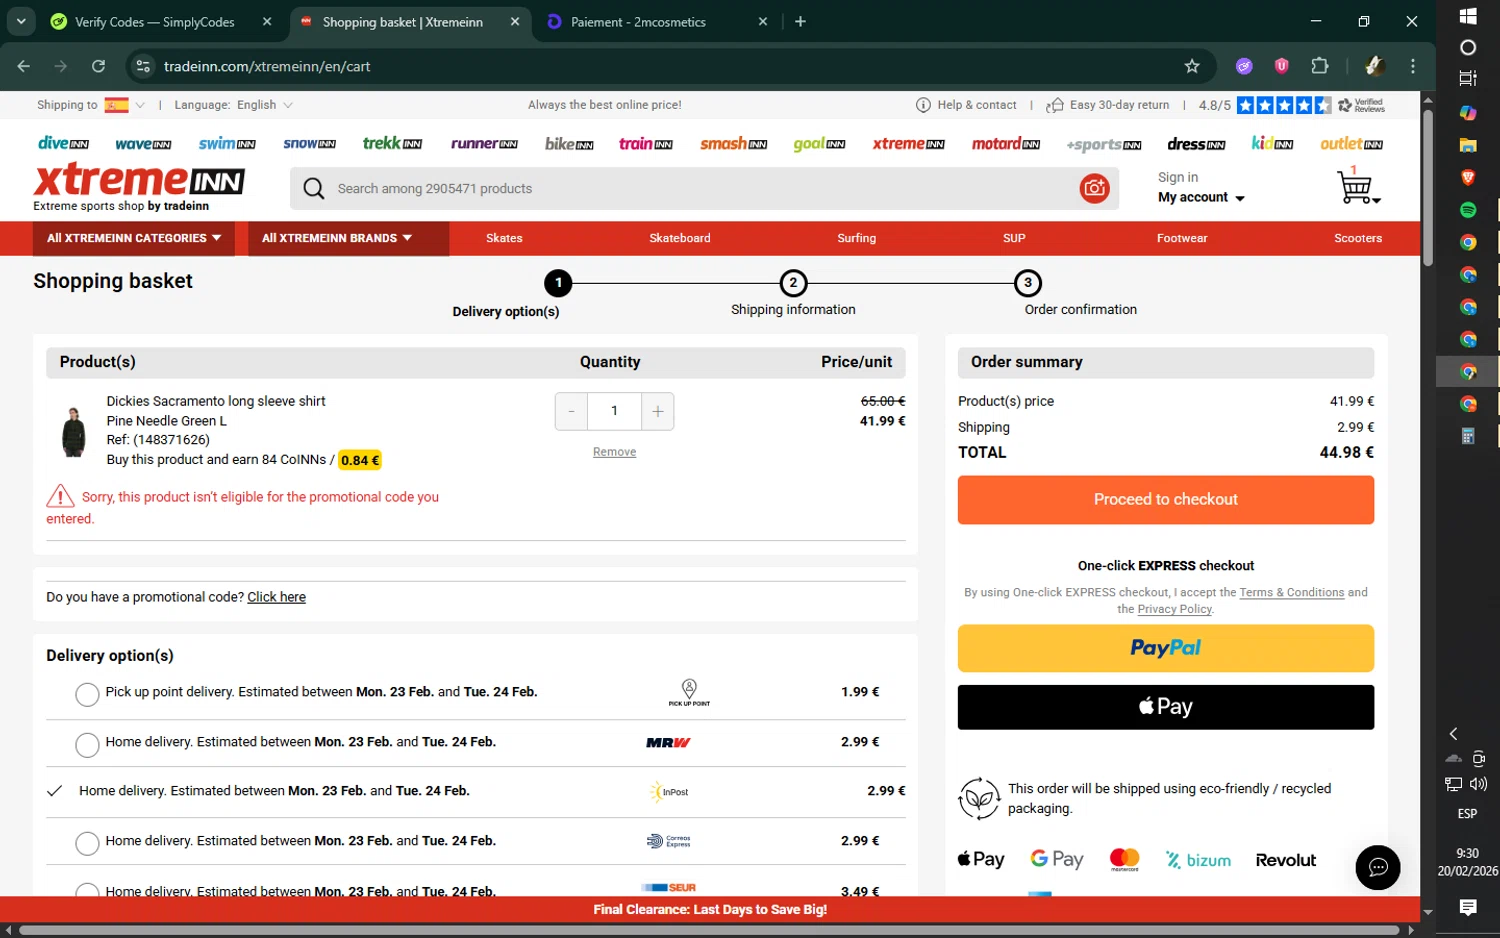Screen dimensions: 1500x938
Task: Reload the page
Action: [98, 66]
